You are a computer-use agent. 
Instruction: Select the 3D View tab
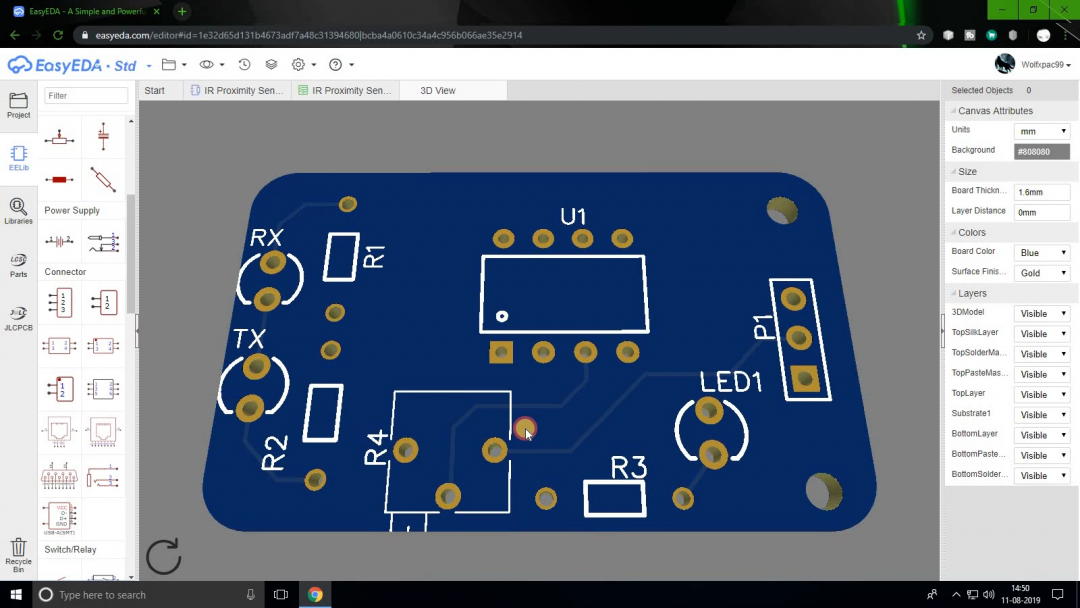click(x=436, y=89)
